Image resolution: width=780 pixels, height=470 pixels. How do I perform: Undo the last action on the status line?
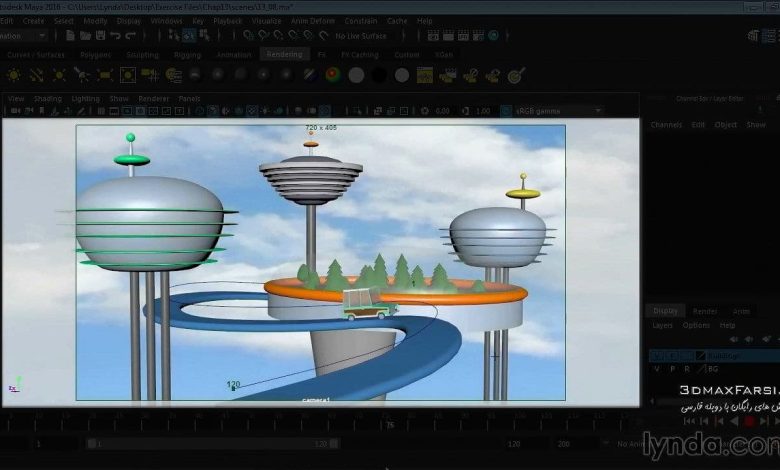(x=115, y=35)
